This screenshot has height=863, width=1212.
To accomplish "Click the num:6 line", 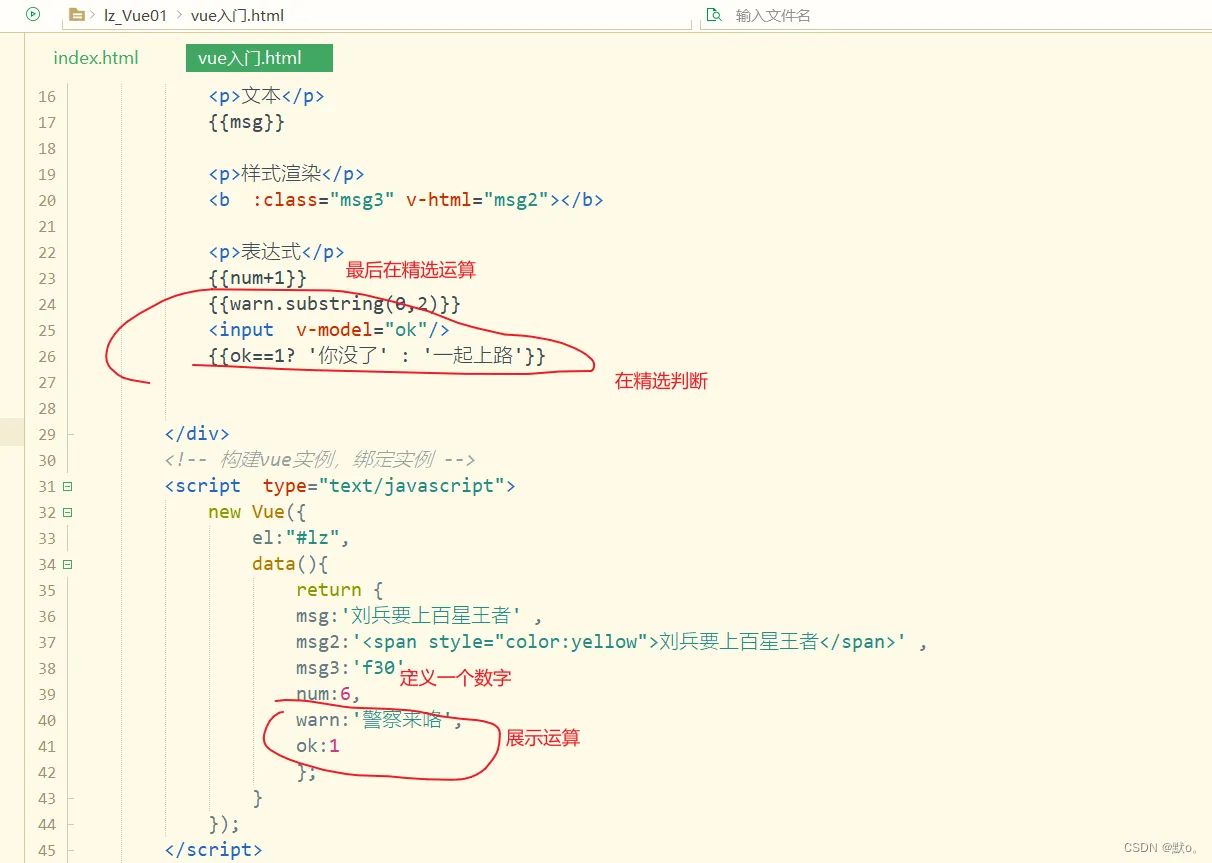I will click(328, 694).
